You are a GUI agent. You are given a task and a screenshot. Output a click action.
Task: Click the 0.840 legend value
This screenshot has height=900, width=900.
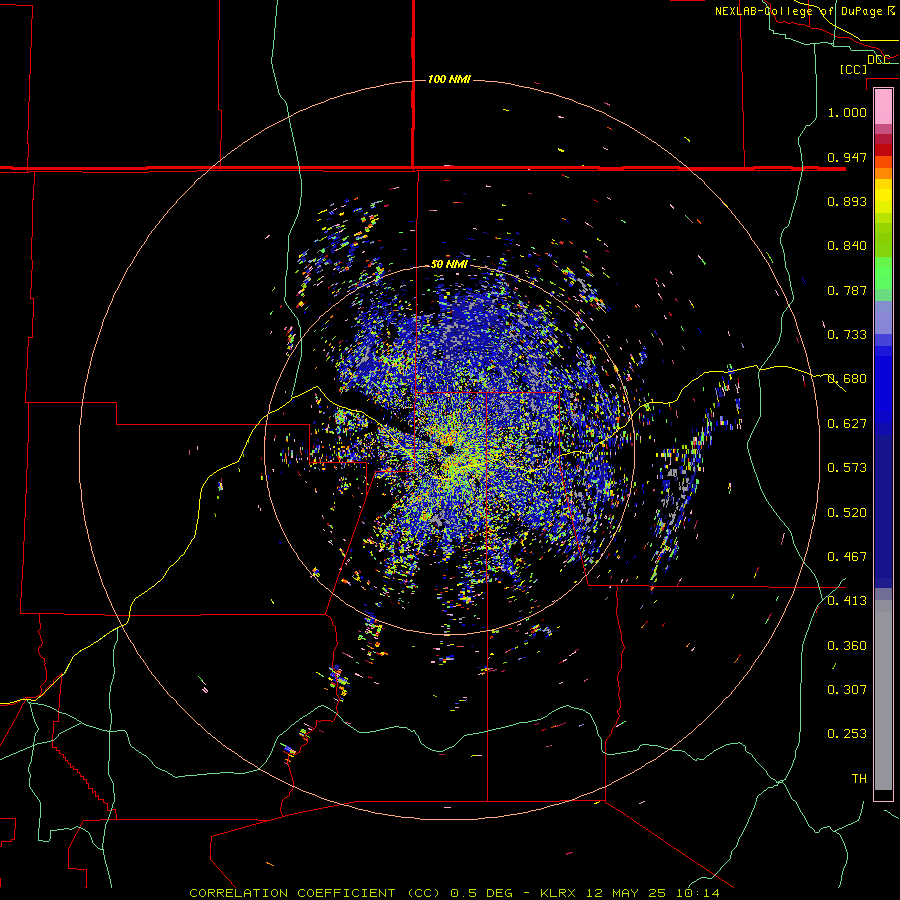(847, 246)
